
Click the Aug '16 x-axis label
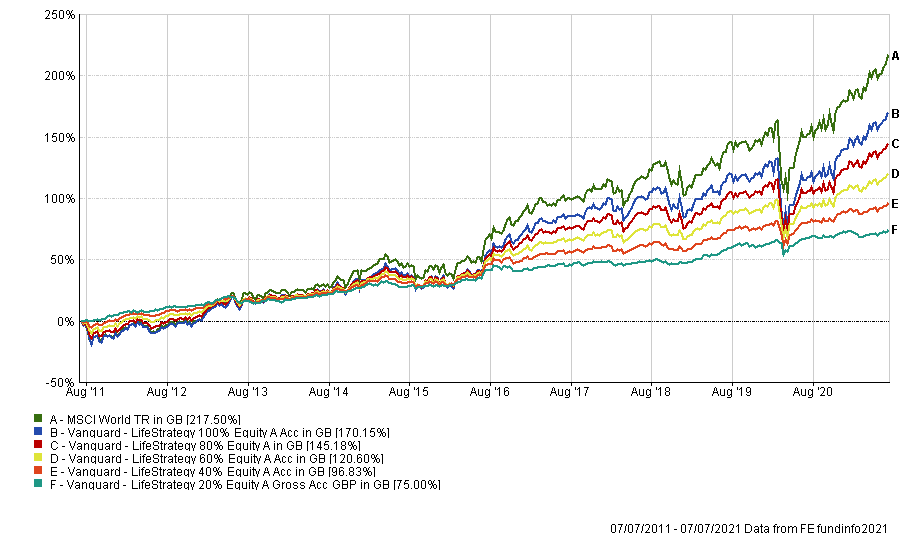coord(490,392)
